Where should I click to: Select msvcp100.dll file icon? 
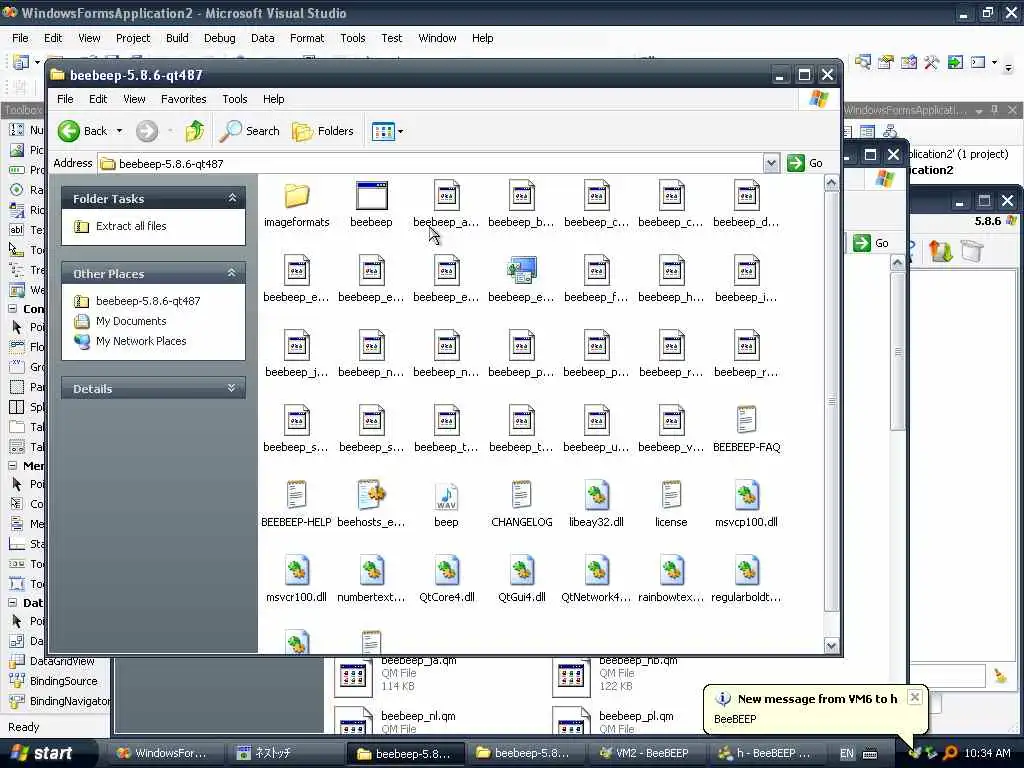(x=746, y=495)
